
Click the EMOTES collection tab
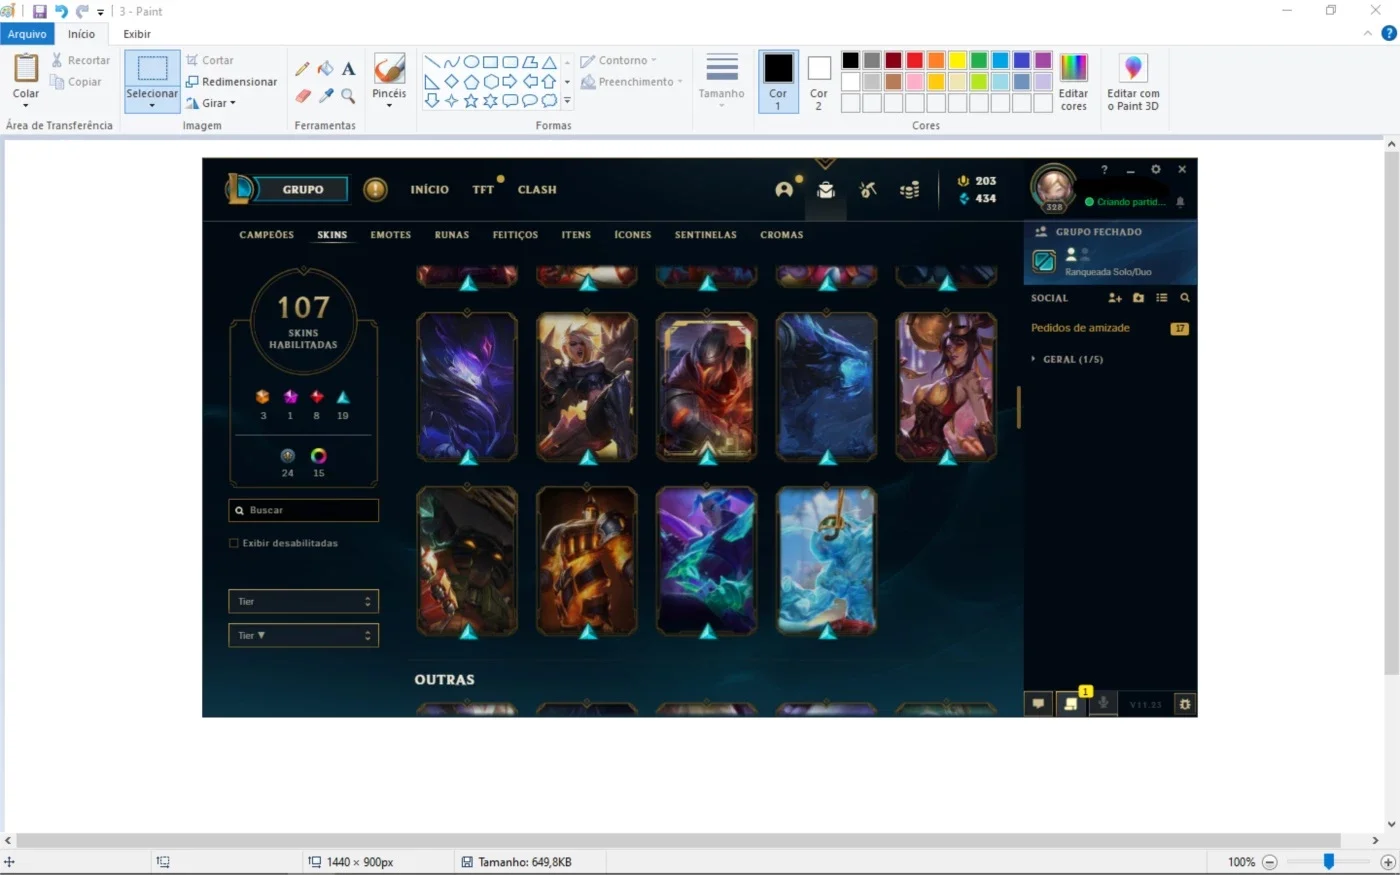coord(391,235)
